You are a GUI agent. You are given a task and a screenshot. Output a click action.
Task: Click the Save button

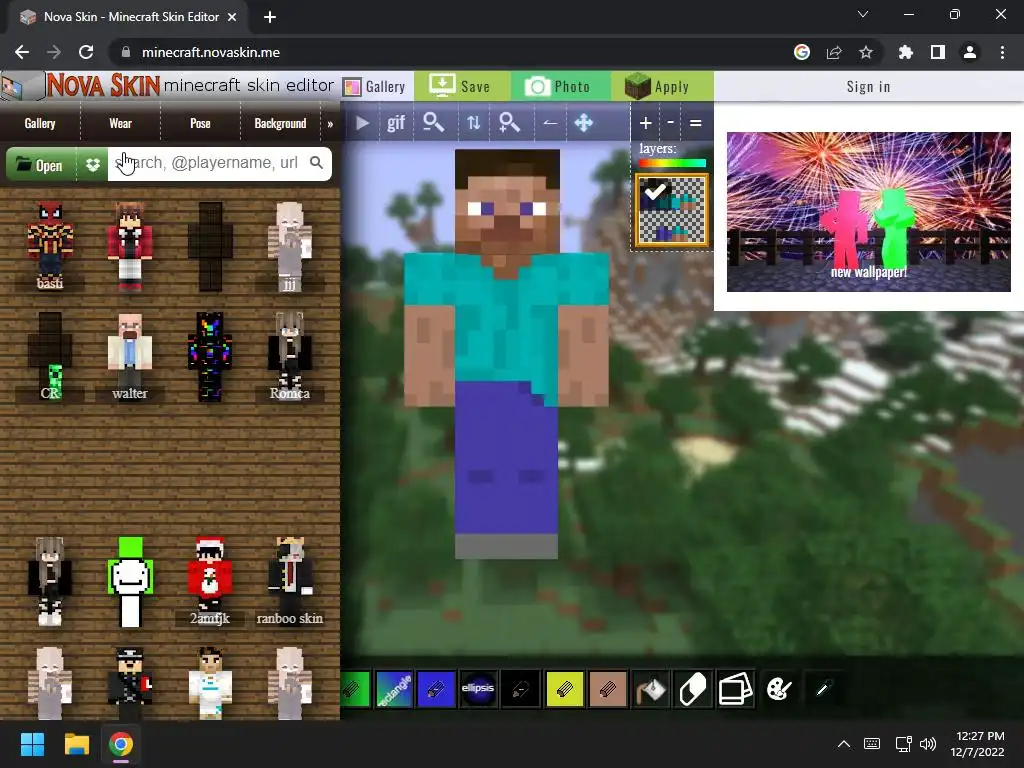click(461, 86)
